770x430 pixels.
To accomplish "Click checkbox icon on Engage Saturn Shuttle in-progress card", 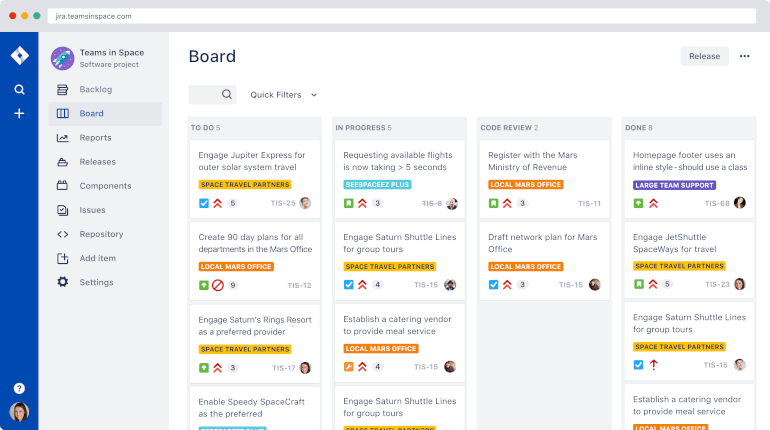I will (349, 285).
